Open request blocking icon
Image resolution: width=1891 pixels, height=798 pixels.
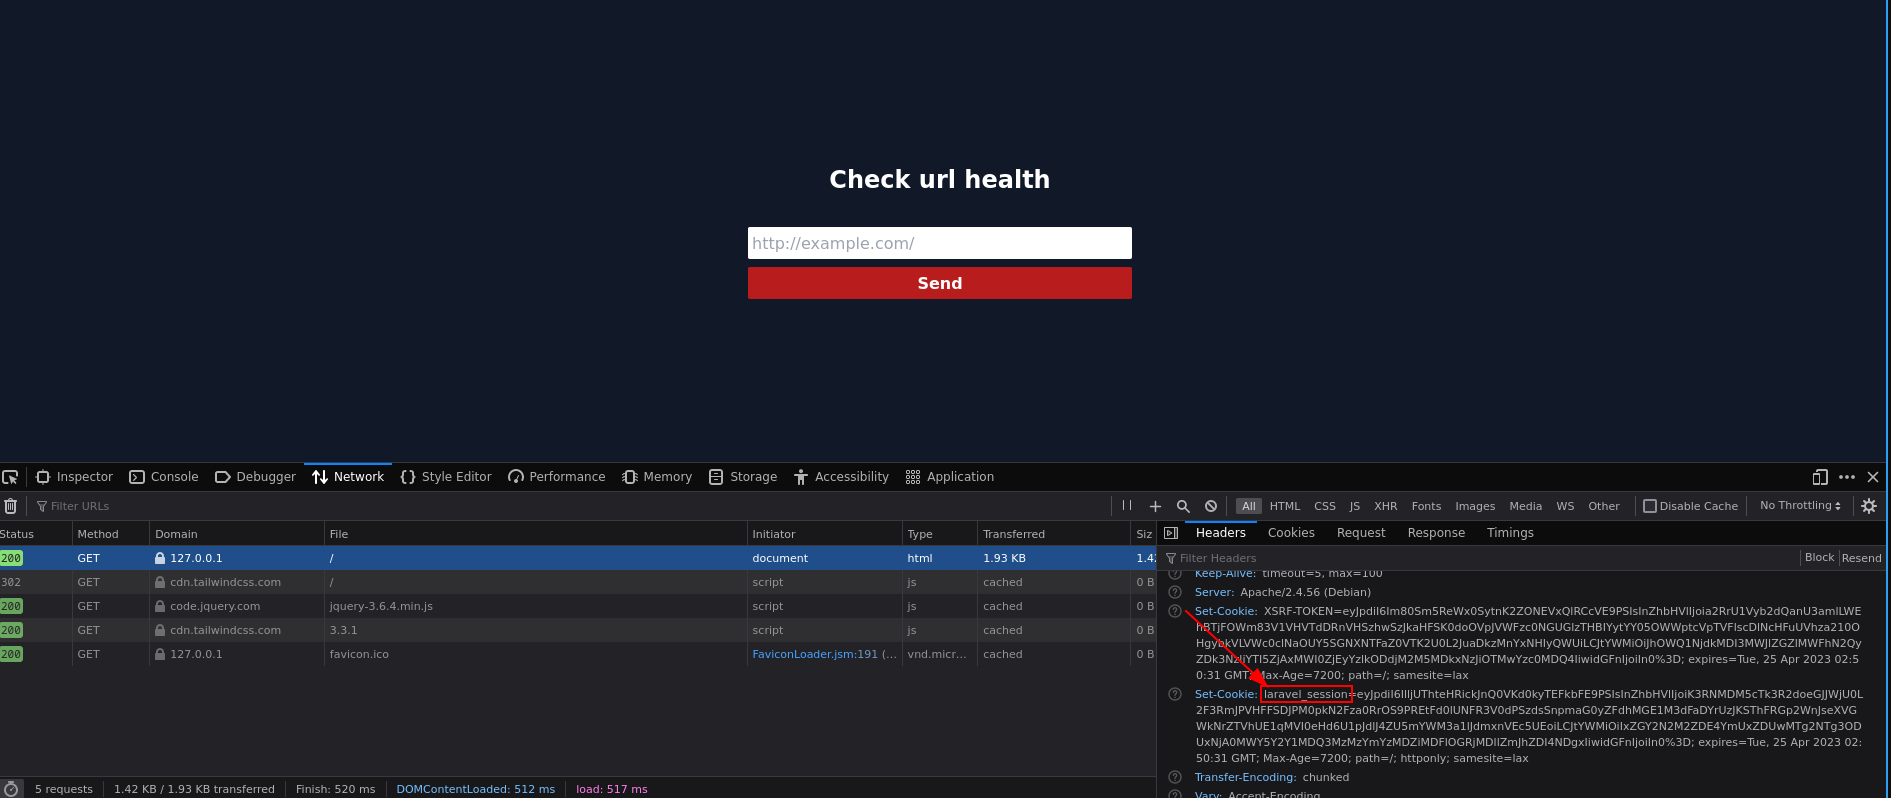(1211, 506)
